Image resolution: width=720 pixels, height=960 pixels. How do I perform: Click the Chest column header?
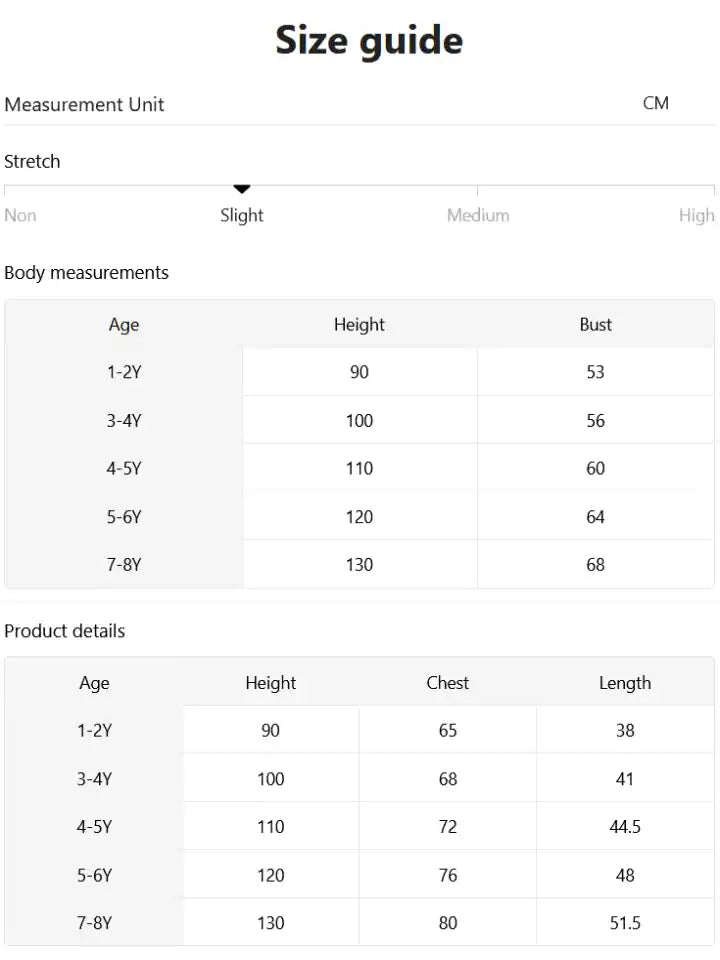448,683
